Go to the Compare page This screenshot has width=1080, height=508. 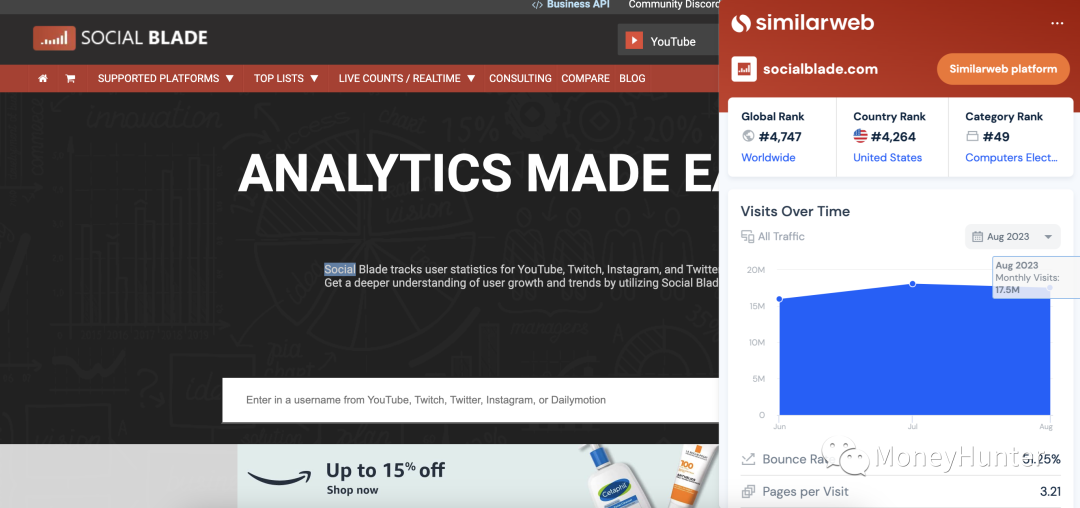click(x=585, y=78)
